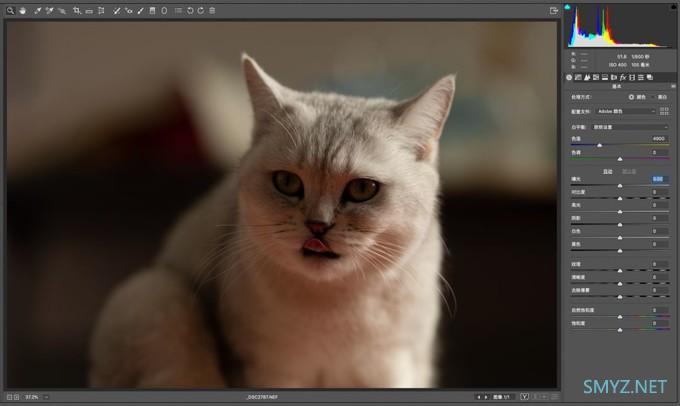Click the Temperature slider handle

pos(600,145)
